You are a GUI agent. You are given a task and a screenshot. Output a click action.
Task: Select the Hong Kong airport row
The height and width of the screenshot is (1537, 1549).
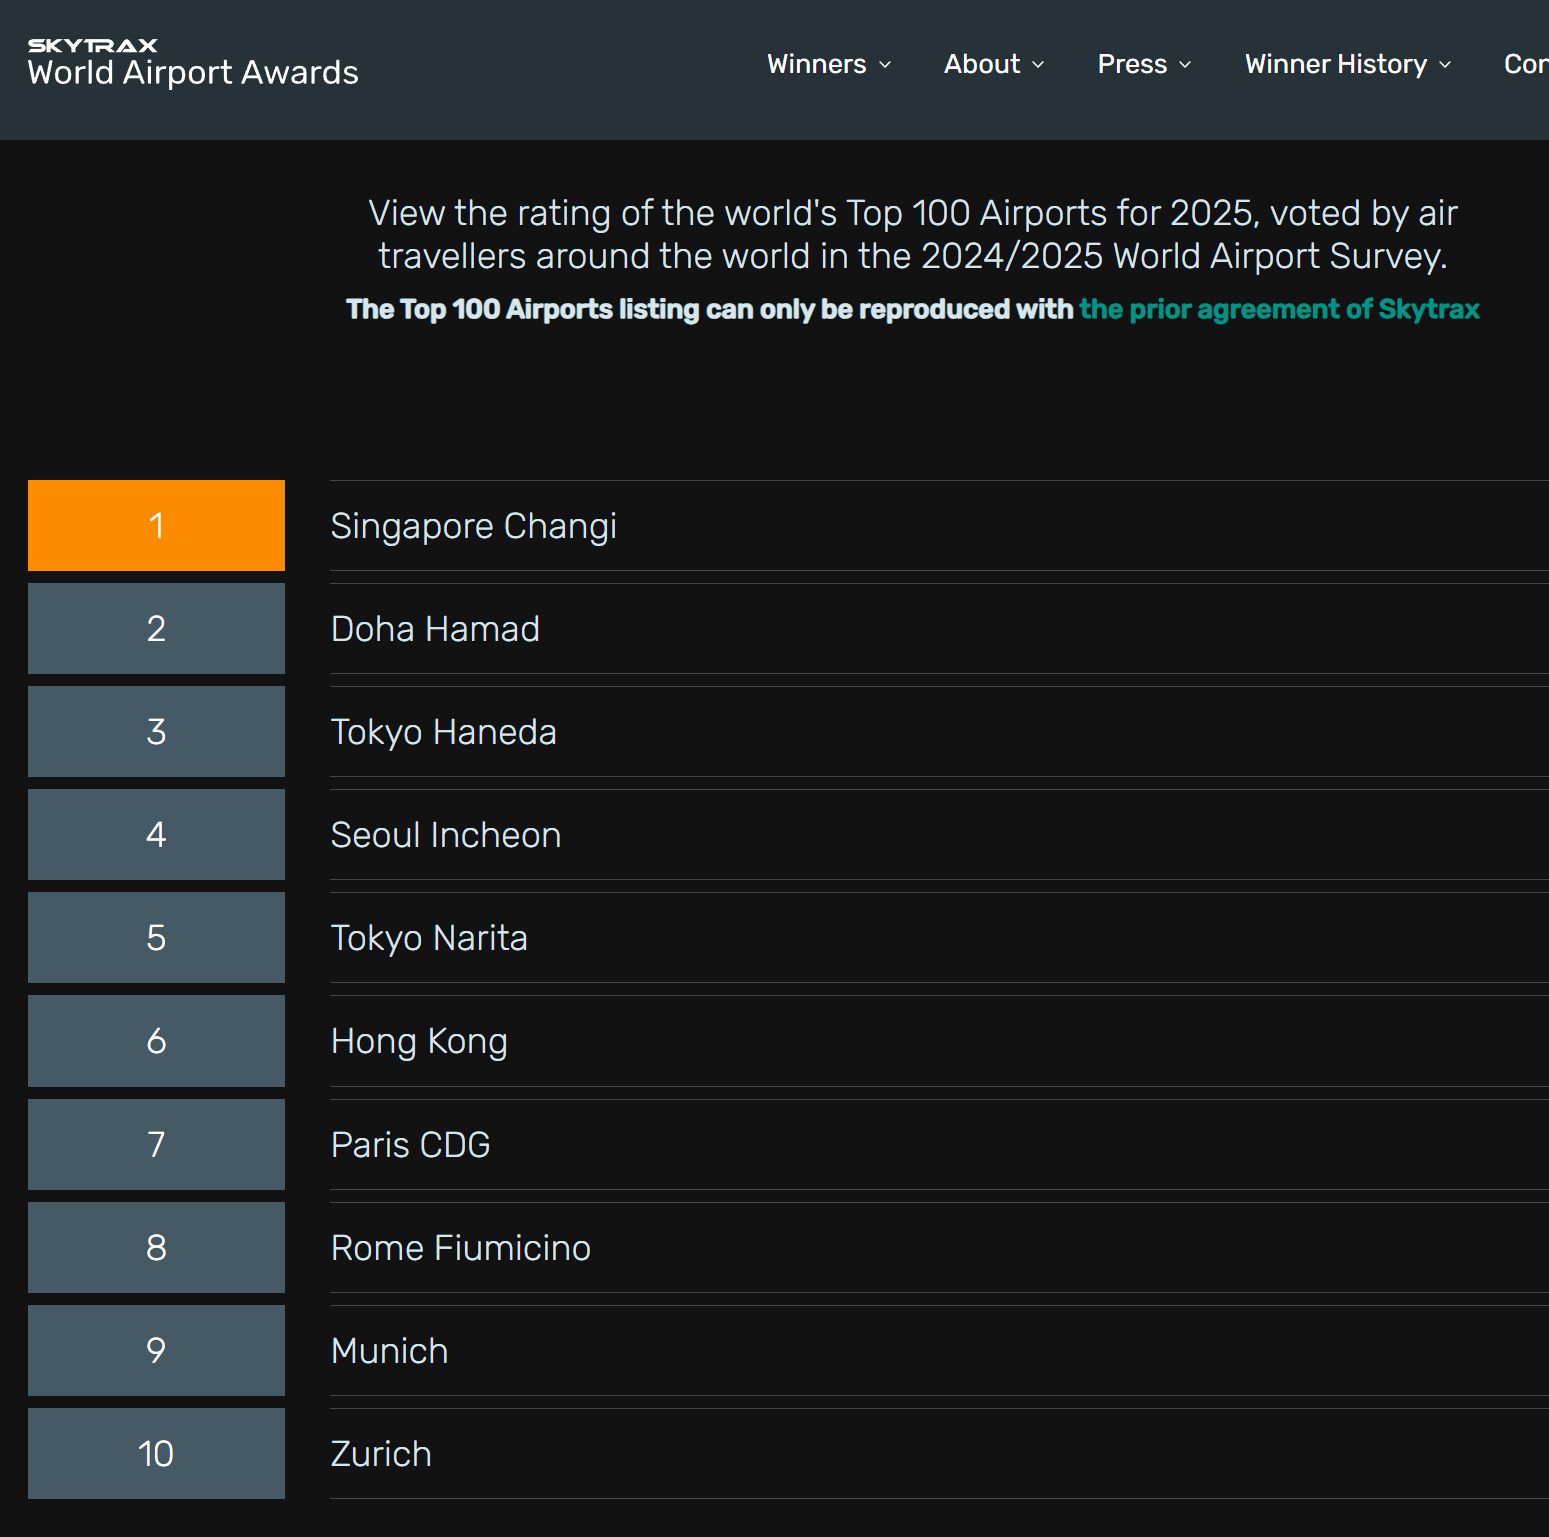pos(419,1041)
